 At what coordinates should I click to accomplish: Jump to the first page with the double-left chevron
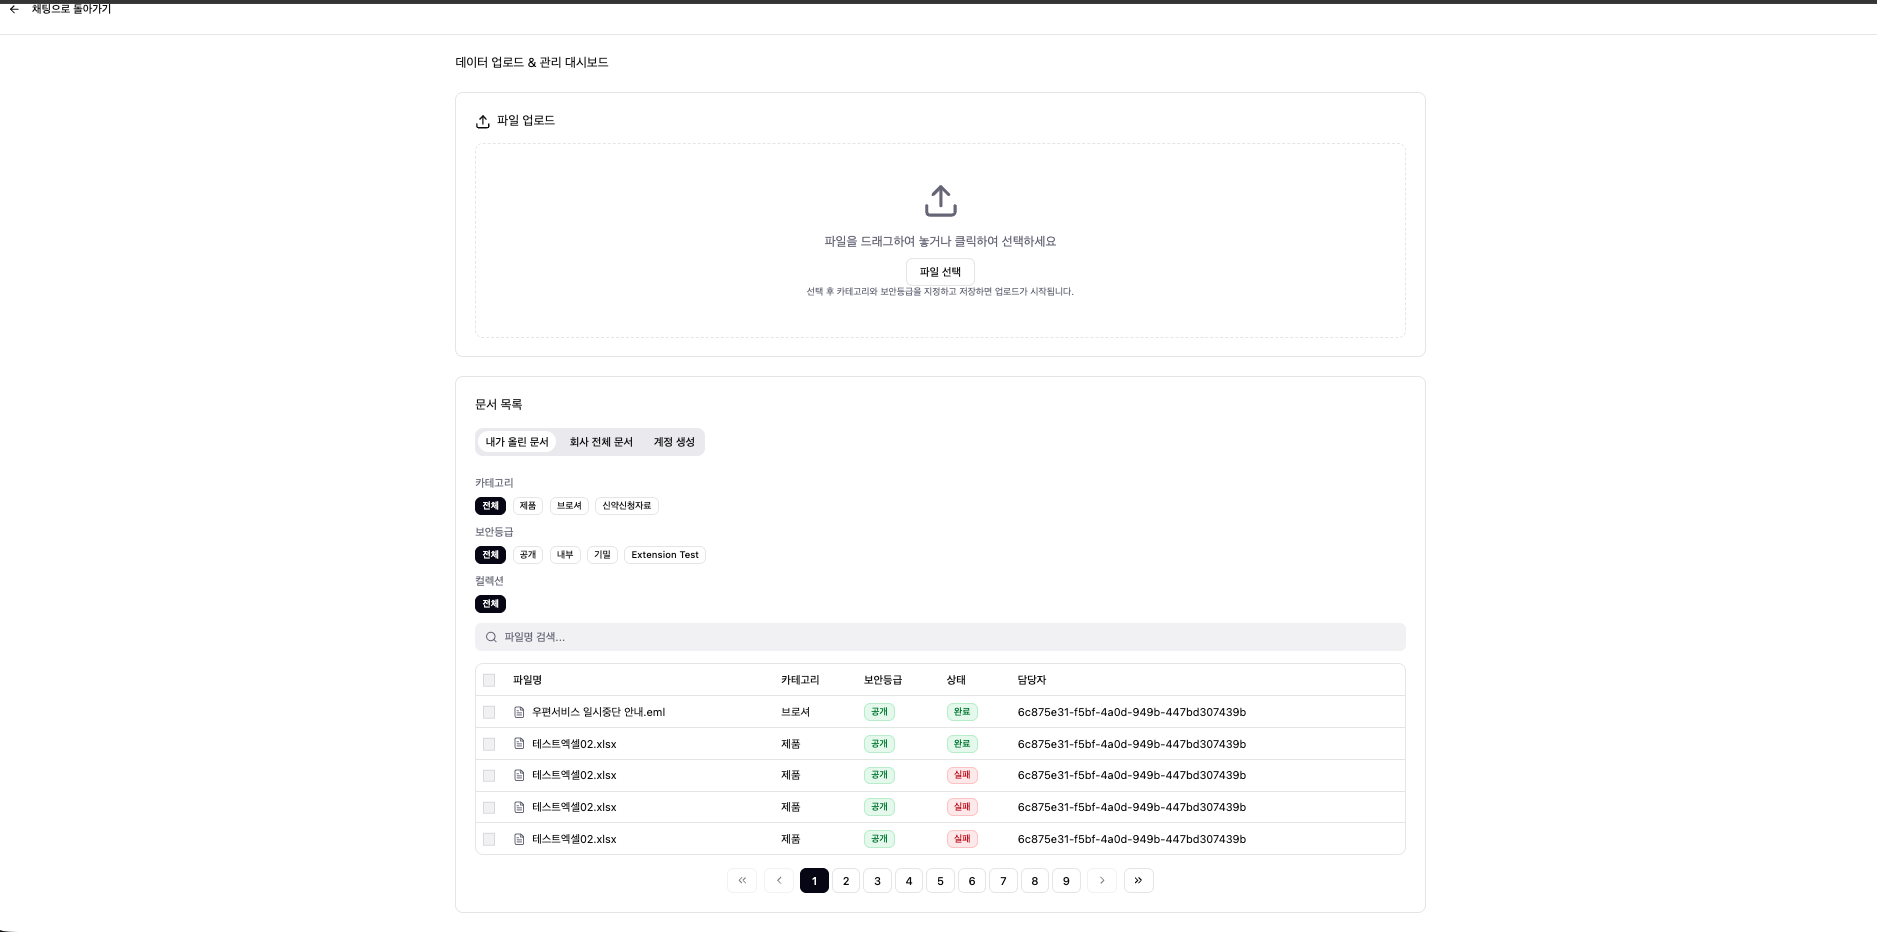(x=742, y=881)
